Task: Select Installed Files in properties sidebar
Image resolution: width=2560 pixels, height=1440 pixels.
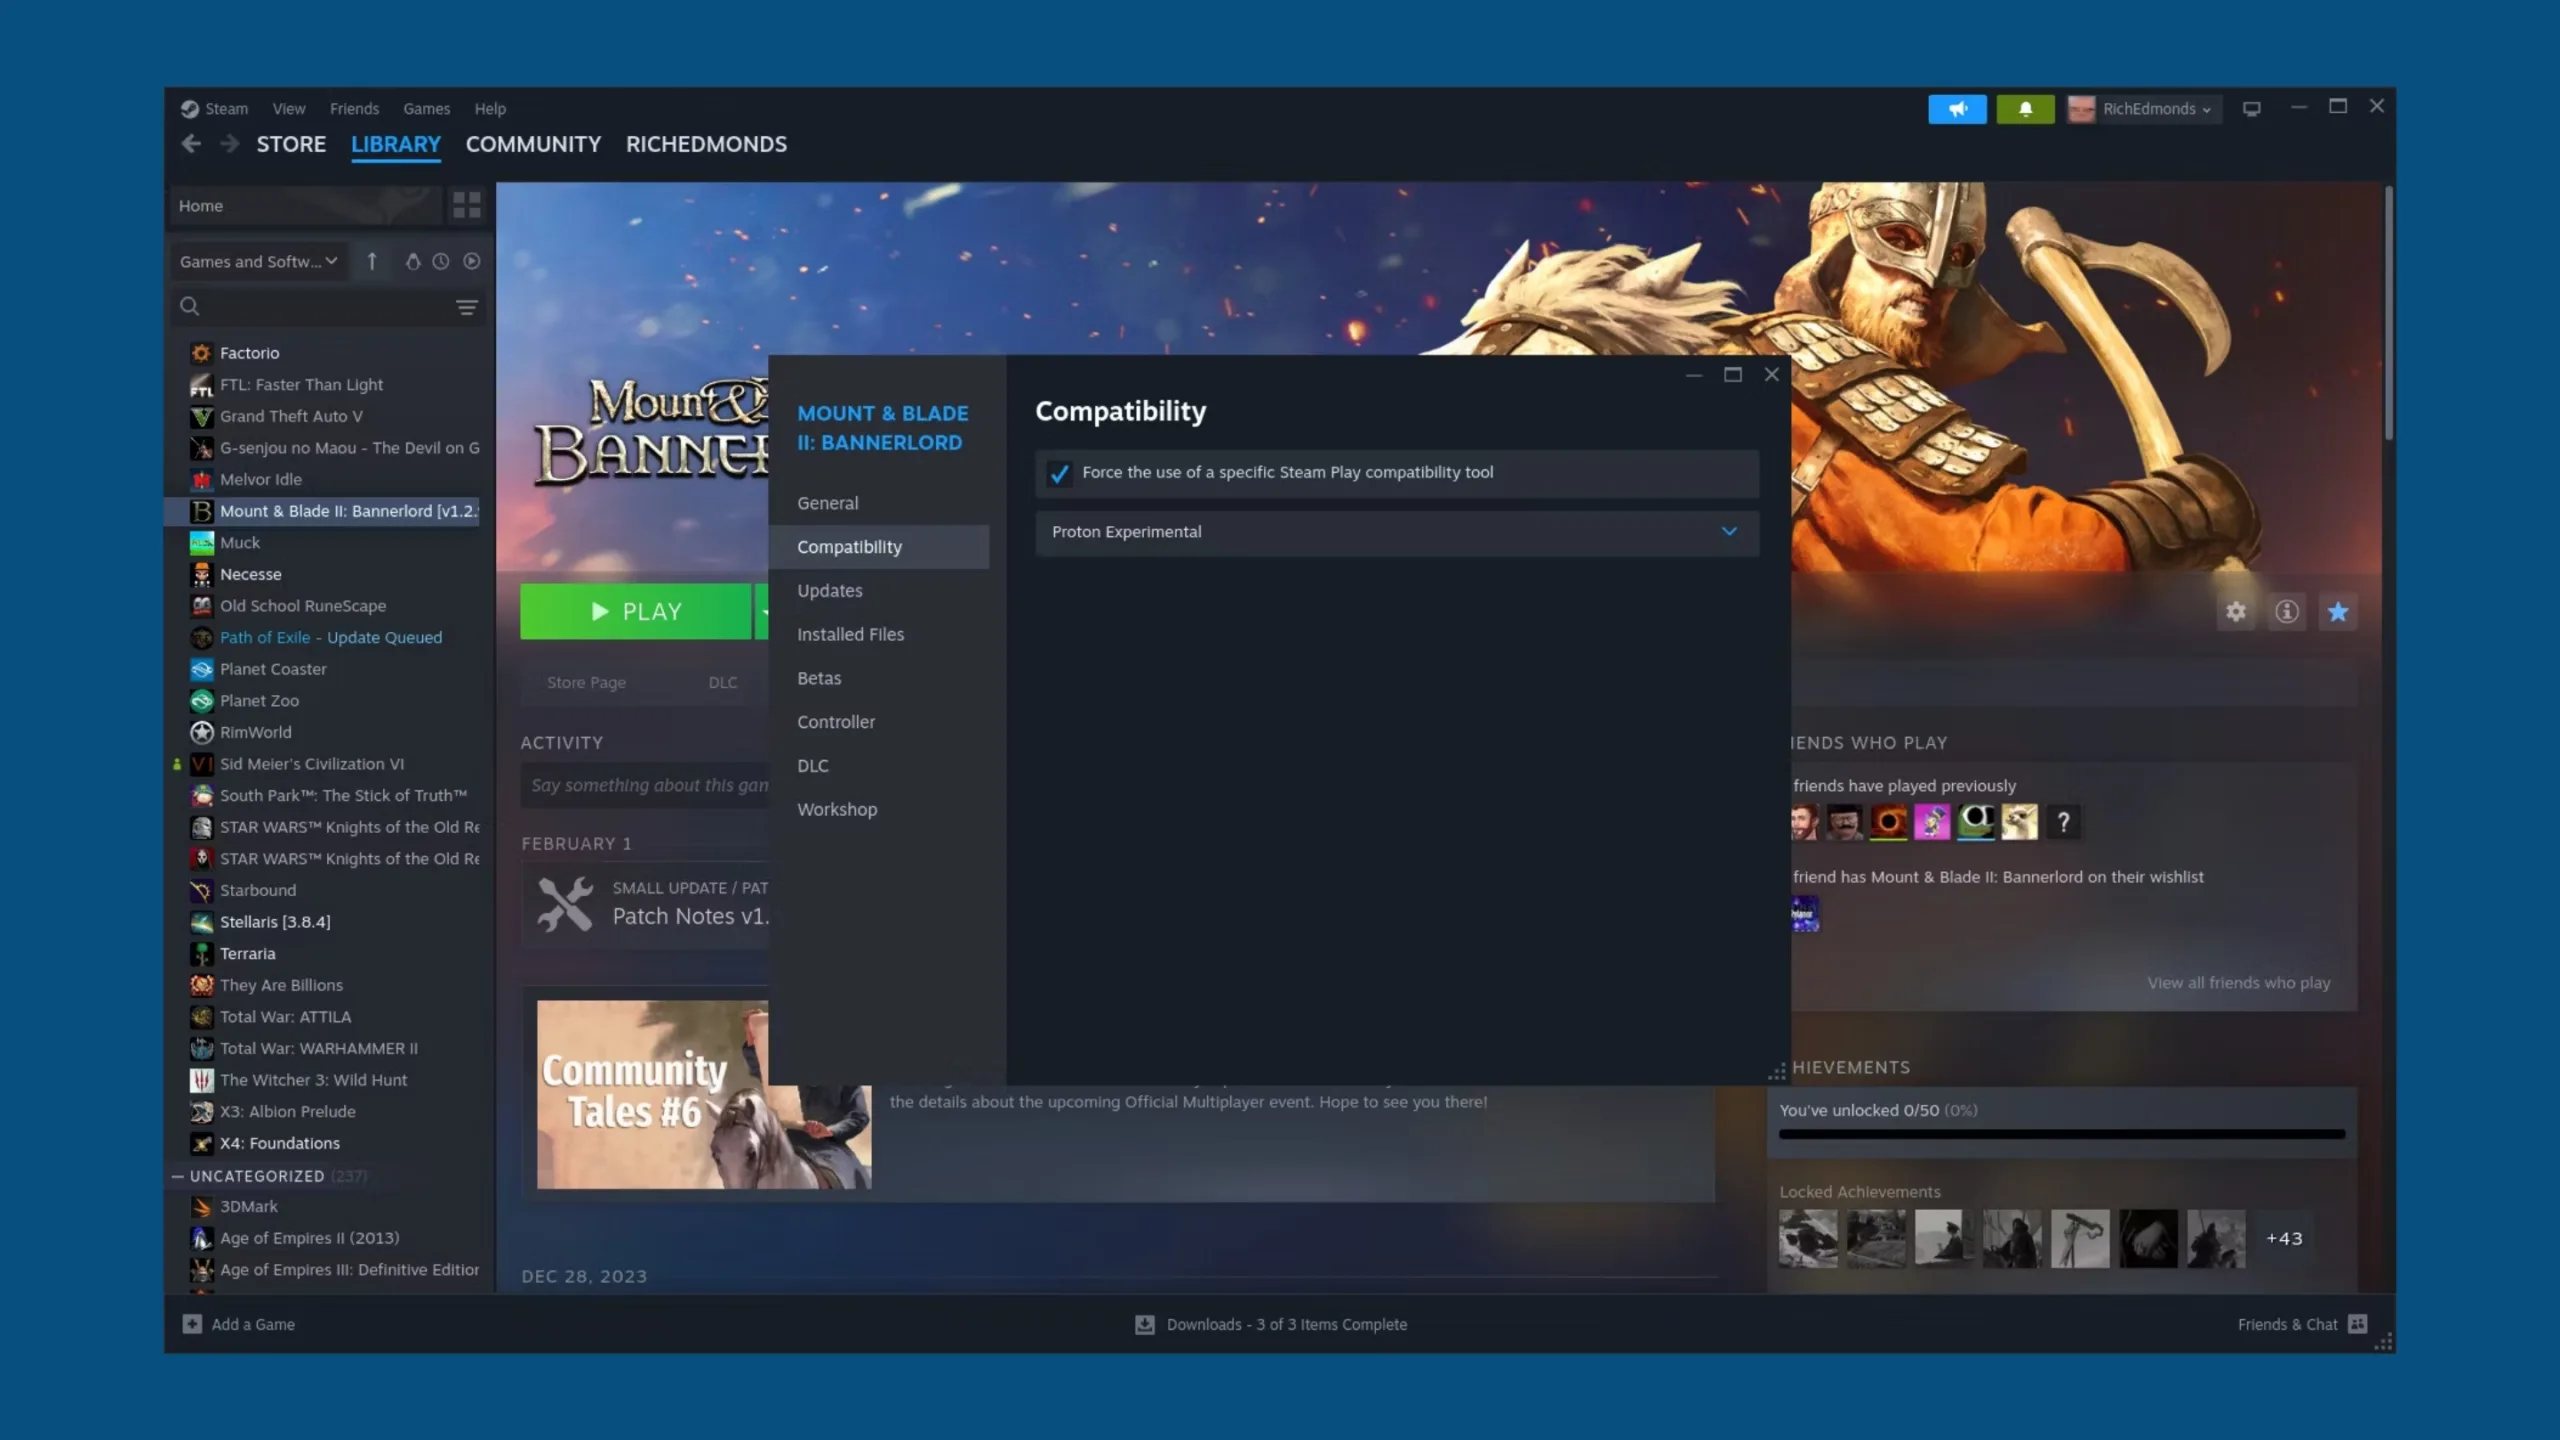Action: click(x=879, y=634)
